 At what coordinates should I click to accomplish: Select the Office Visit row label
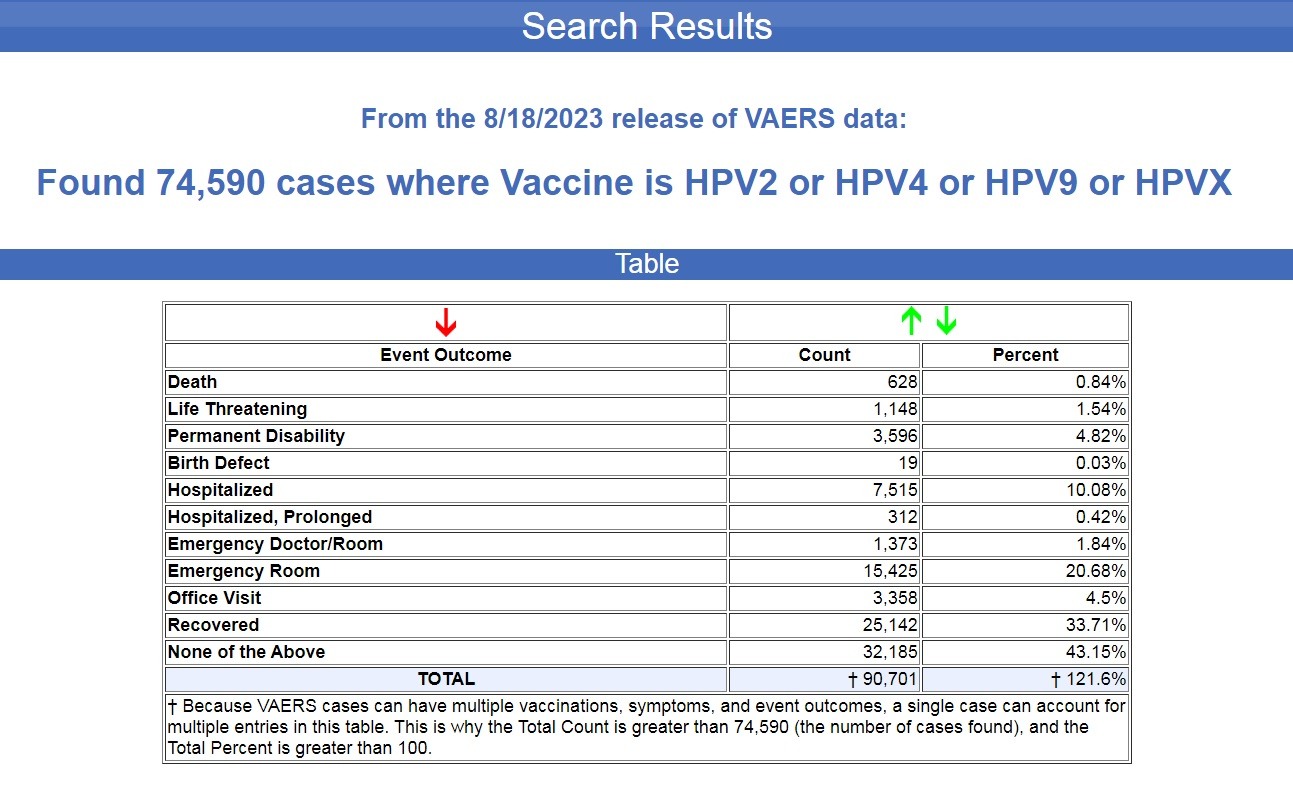[x=214, y=598]
